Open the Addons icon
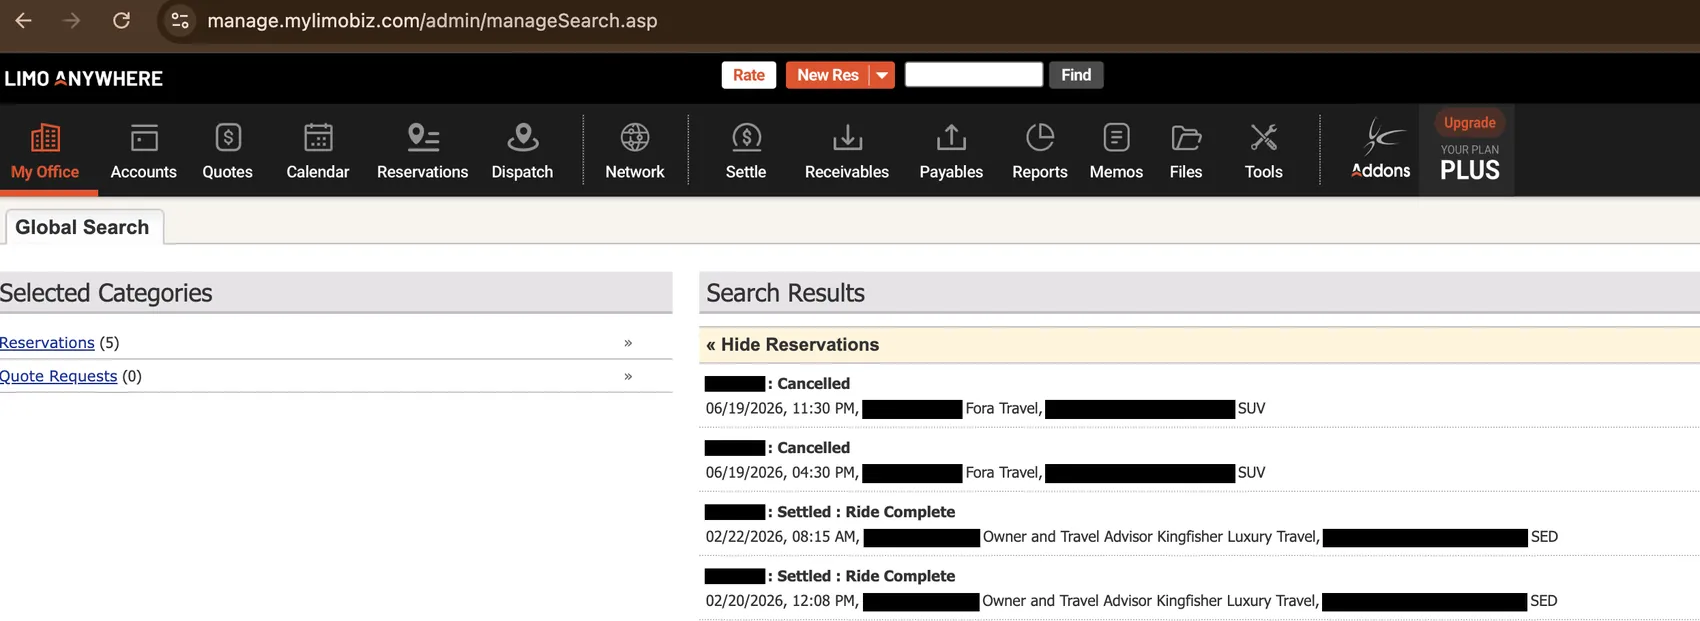The width and height of the screenshot is (1700, 621). tap(1381, 148)
